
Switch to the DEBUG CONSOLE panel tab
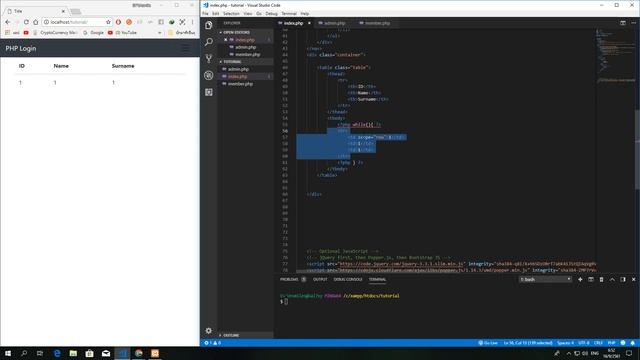tap(348, 280)
